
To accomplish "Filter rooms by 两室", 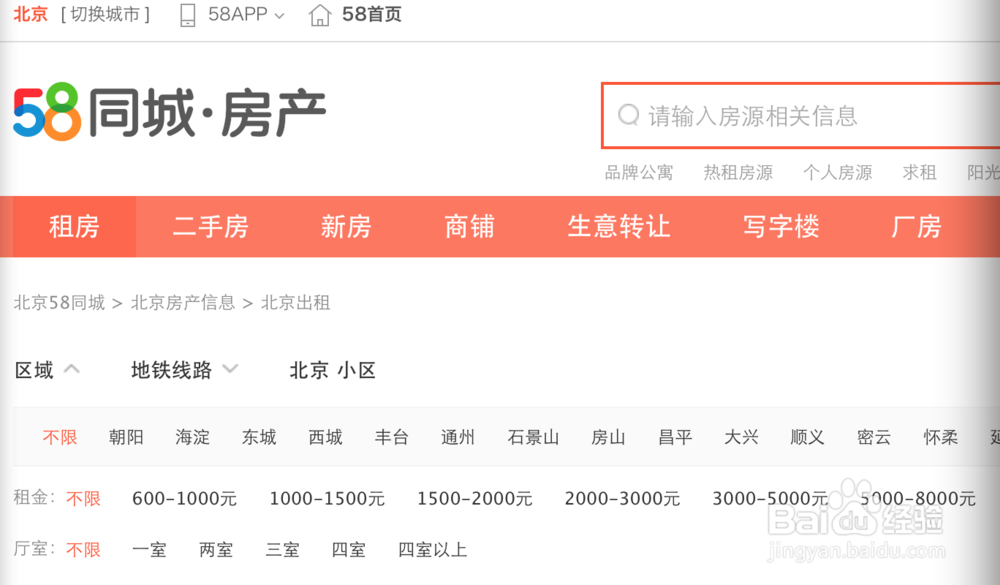I will click(x=216, y=549).
